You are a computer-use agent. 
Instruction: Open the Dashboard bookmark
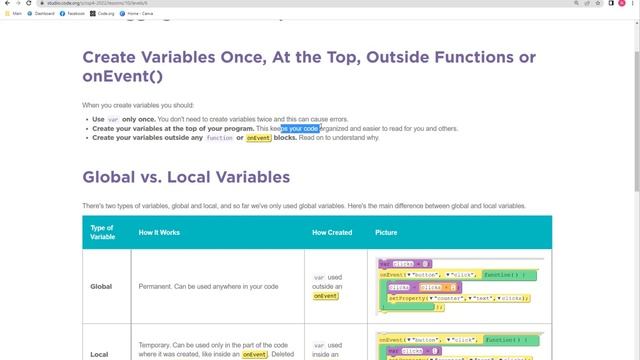41,13
